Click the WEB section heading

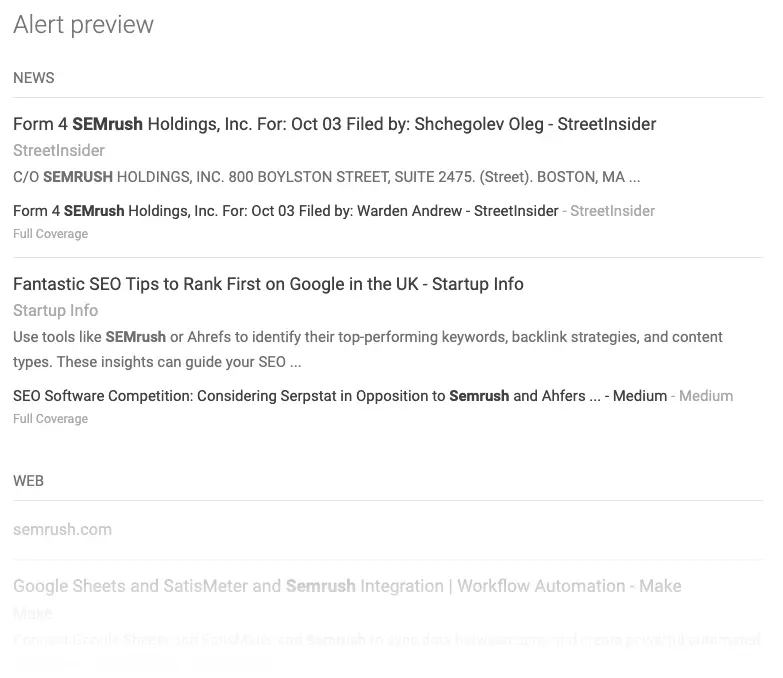(x=28, y=481)
